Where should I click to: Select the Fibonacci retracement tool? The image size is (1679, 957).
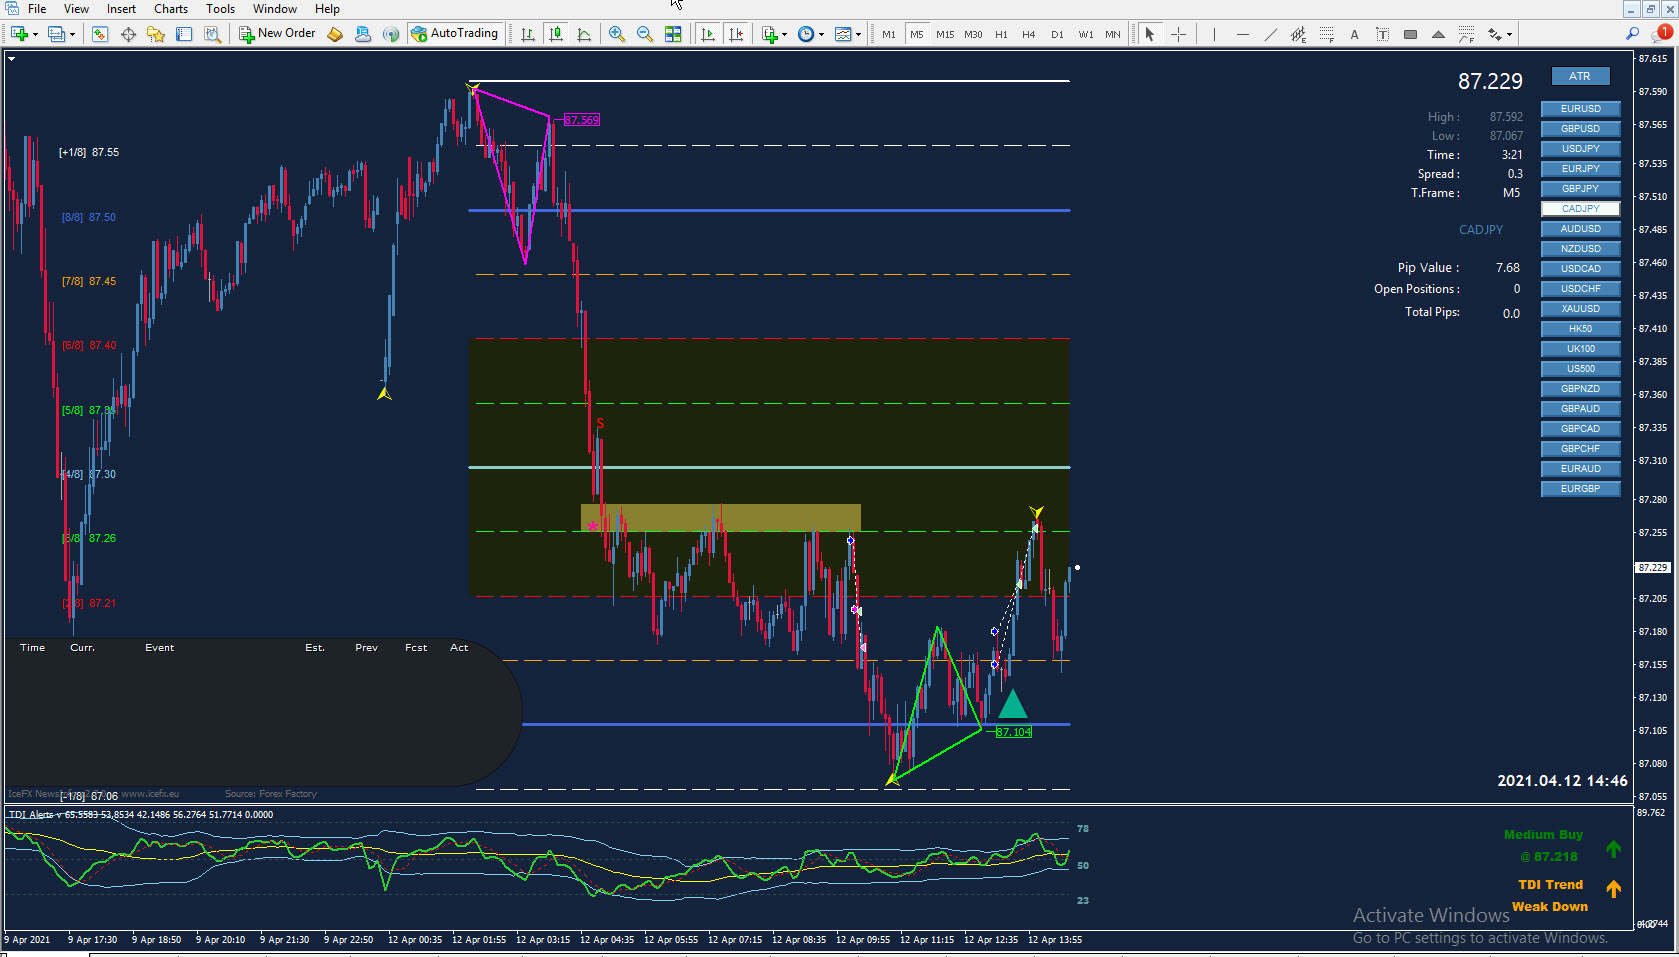pos(1326,34)
